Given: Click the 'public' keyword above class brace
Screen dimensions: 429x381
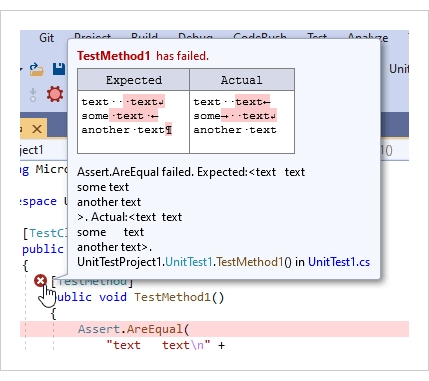Looking at the screenshot, I should [43, 249].
